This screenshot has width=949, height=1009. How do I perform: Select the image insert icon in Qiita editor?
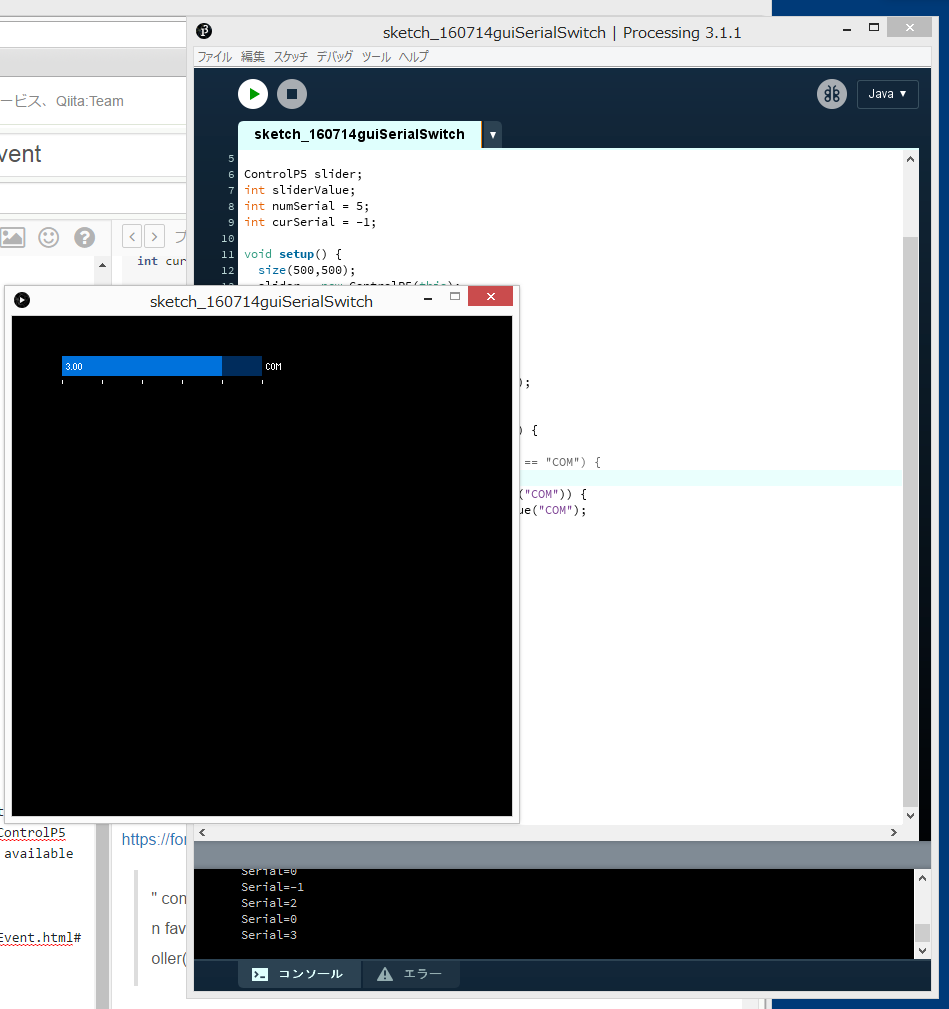click(12, 237)
